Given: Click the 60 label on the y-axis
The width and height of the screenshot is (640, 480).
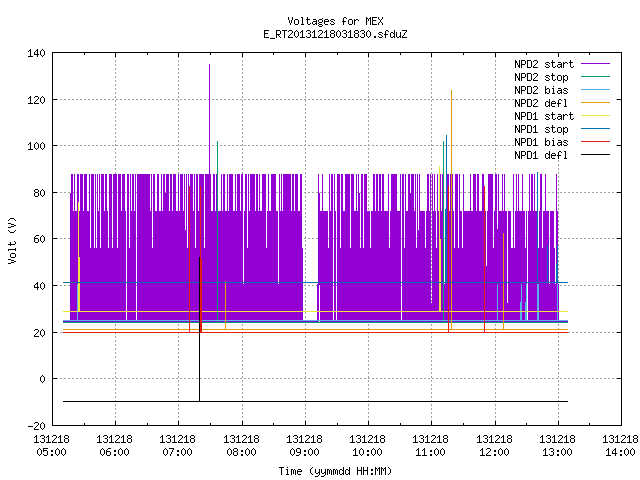Looking at the screenshot, I should pyautogui.click(x=39, y=239).
